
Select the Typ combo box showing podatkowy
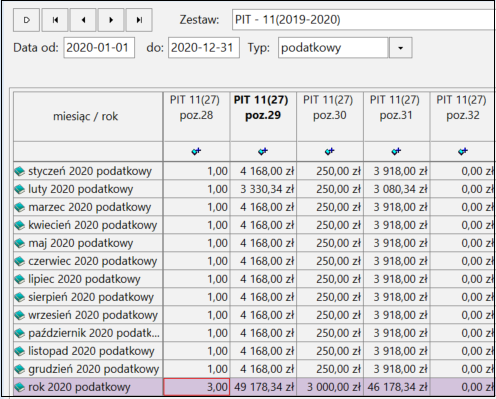pos(333,48)
